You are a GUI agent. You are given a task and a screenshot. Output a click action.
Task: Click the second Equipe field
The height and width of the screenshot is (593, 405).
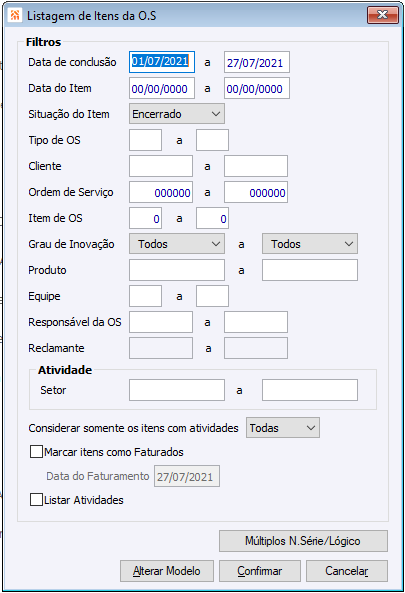pos(212,296)
